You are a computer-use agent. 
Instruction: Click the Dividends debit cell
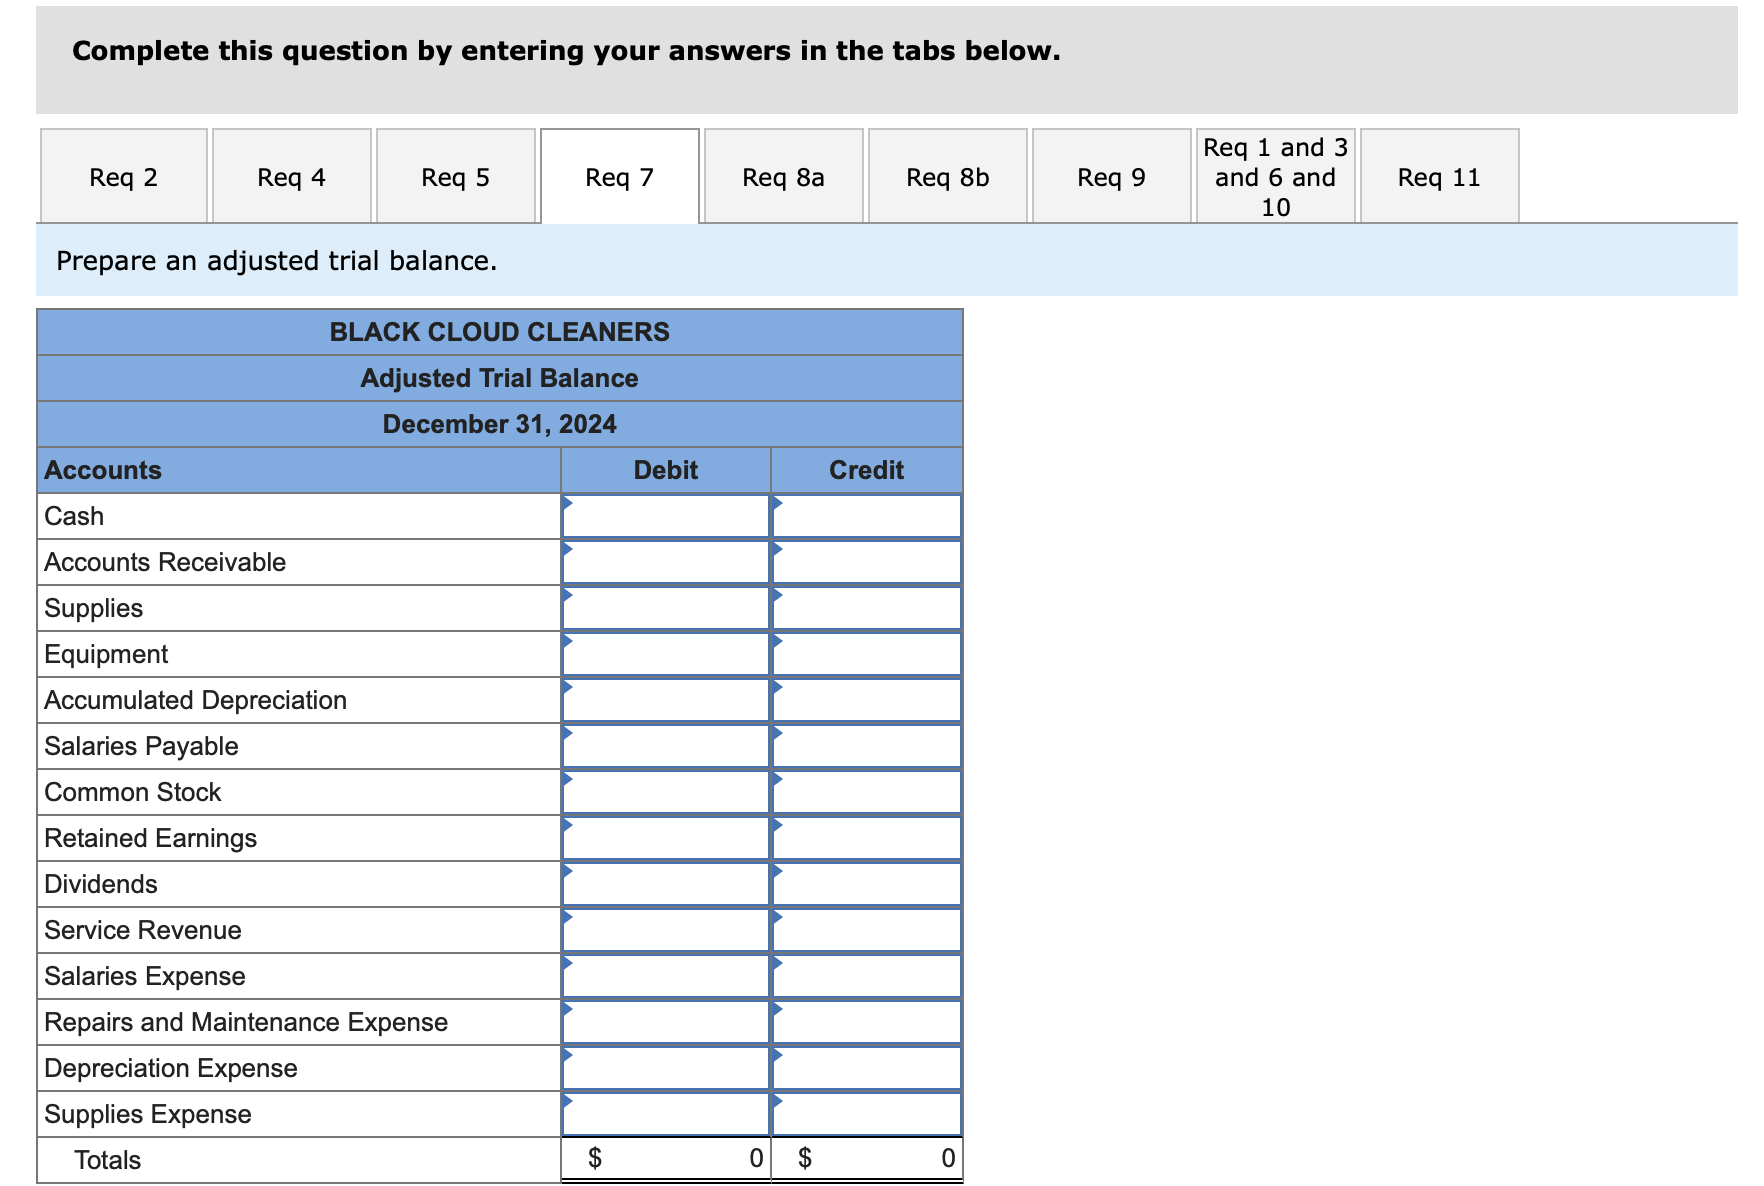666,884
